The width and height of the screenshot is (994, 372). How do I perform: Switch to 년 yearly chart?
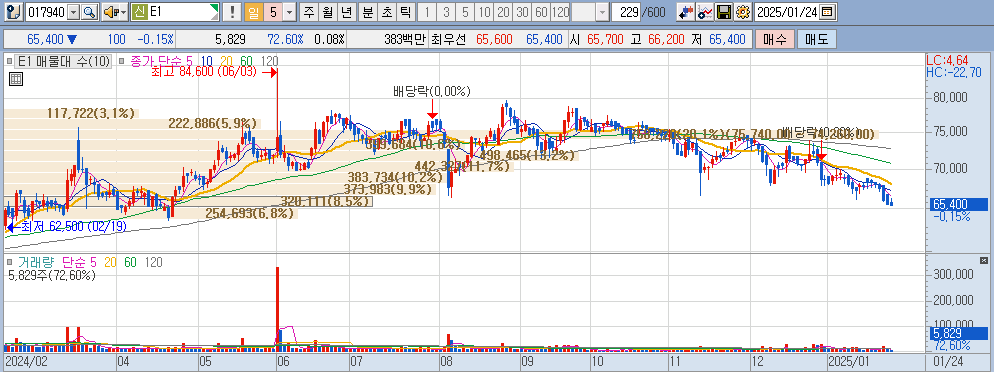pos(346,12)
